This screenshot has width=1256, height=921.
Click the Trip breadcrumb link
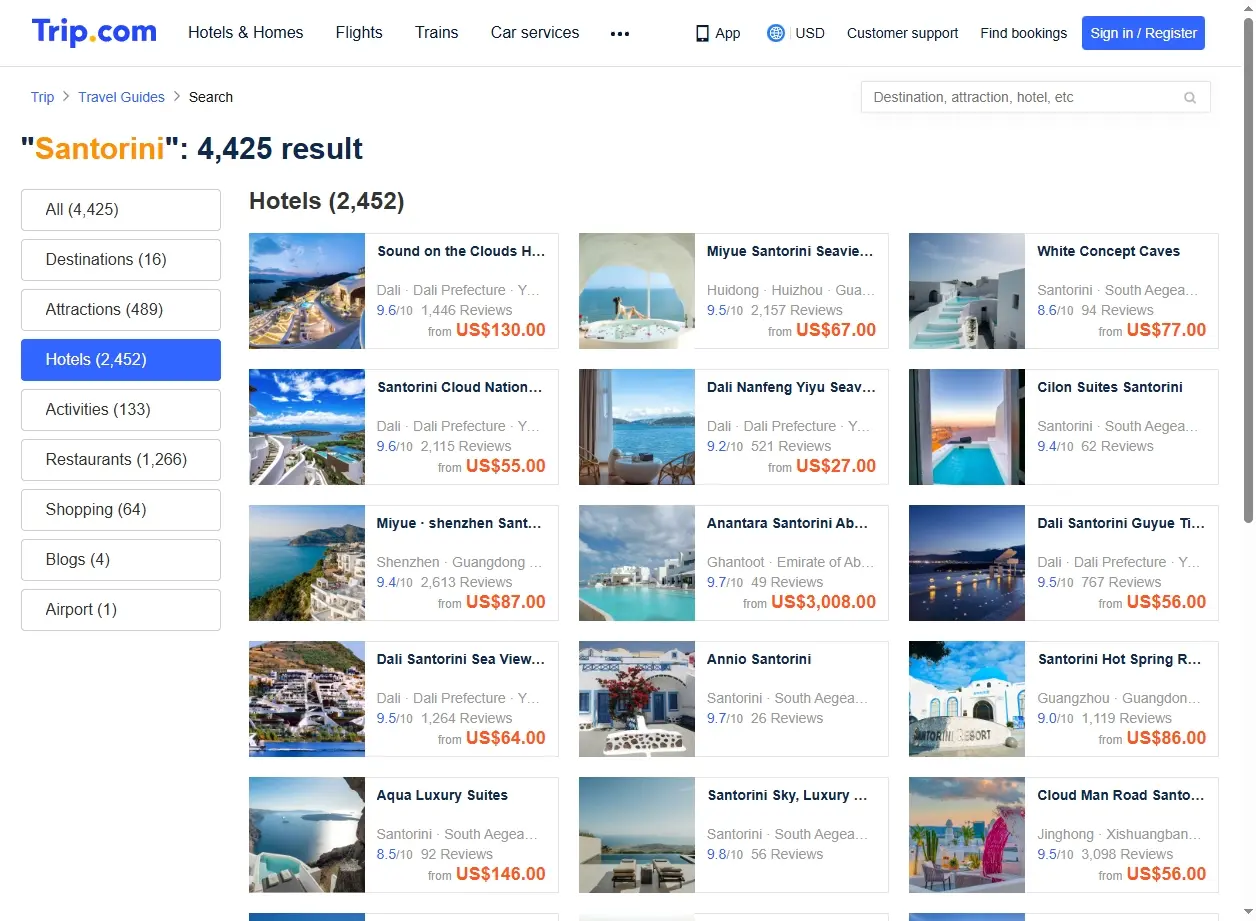42,97
